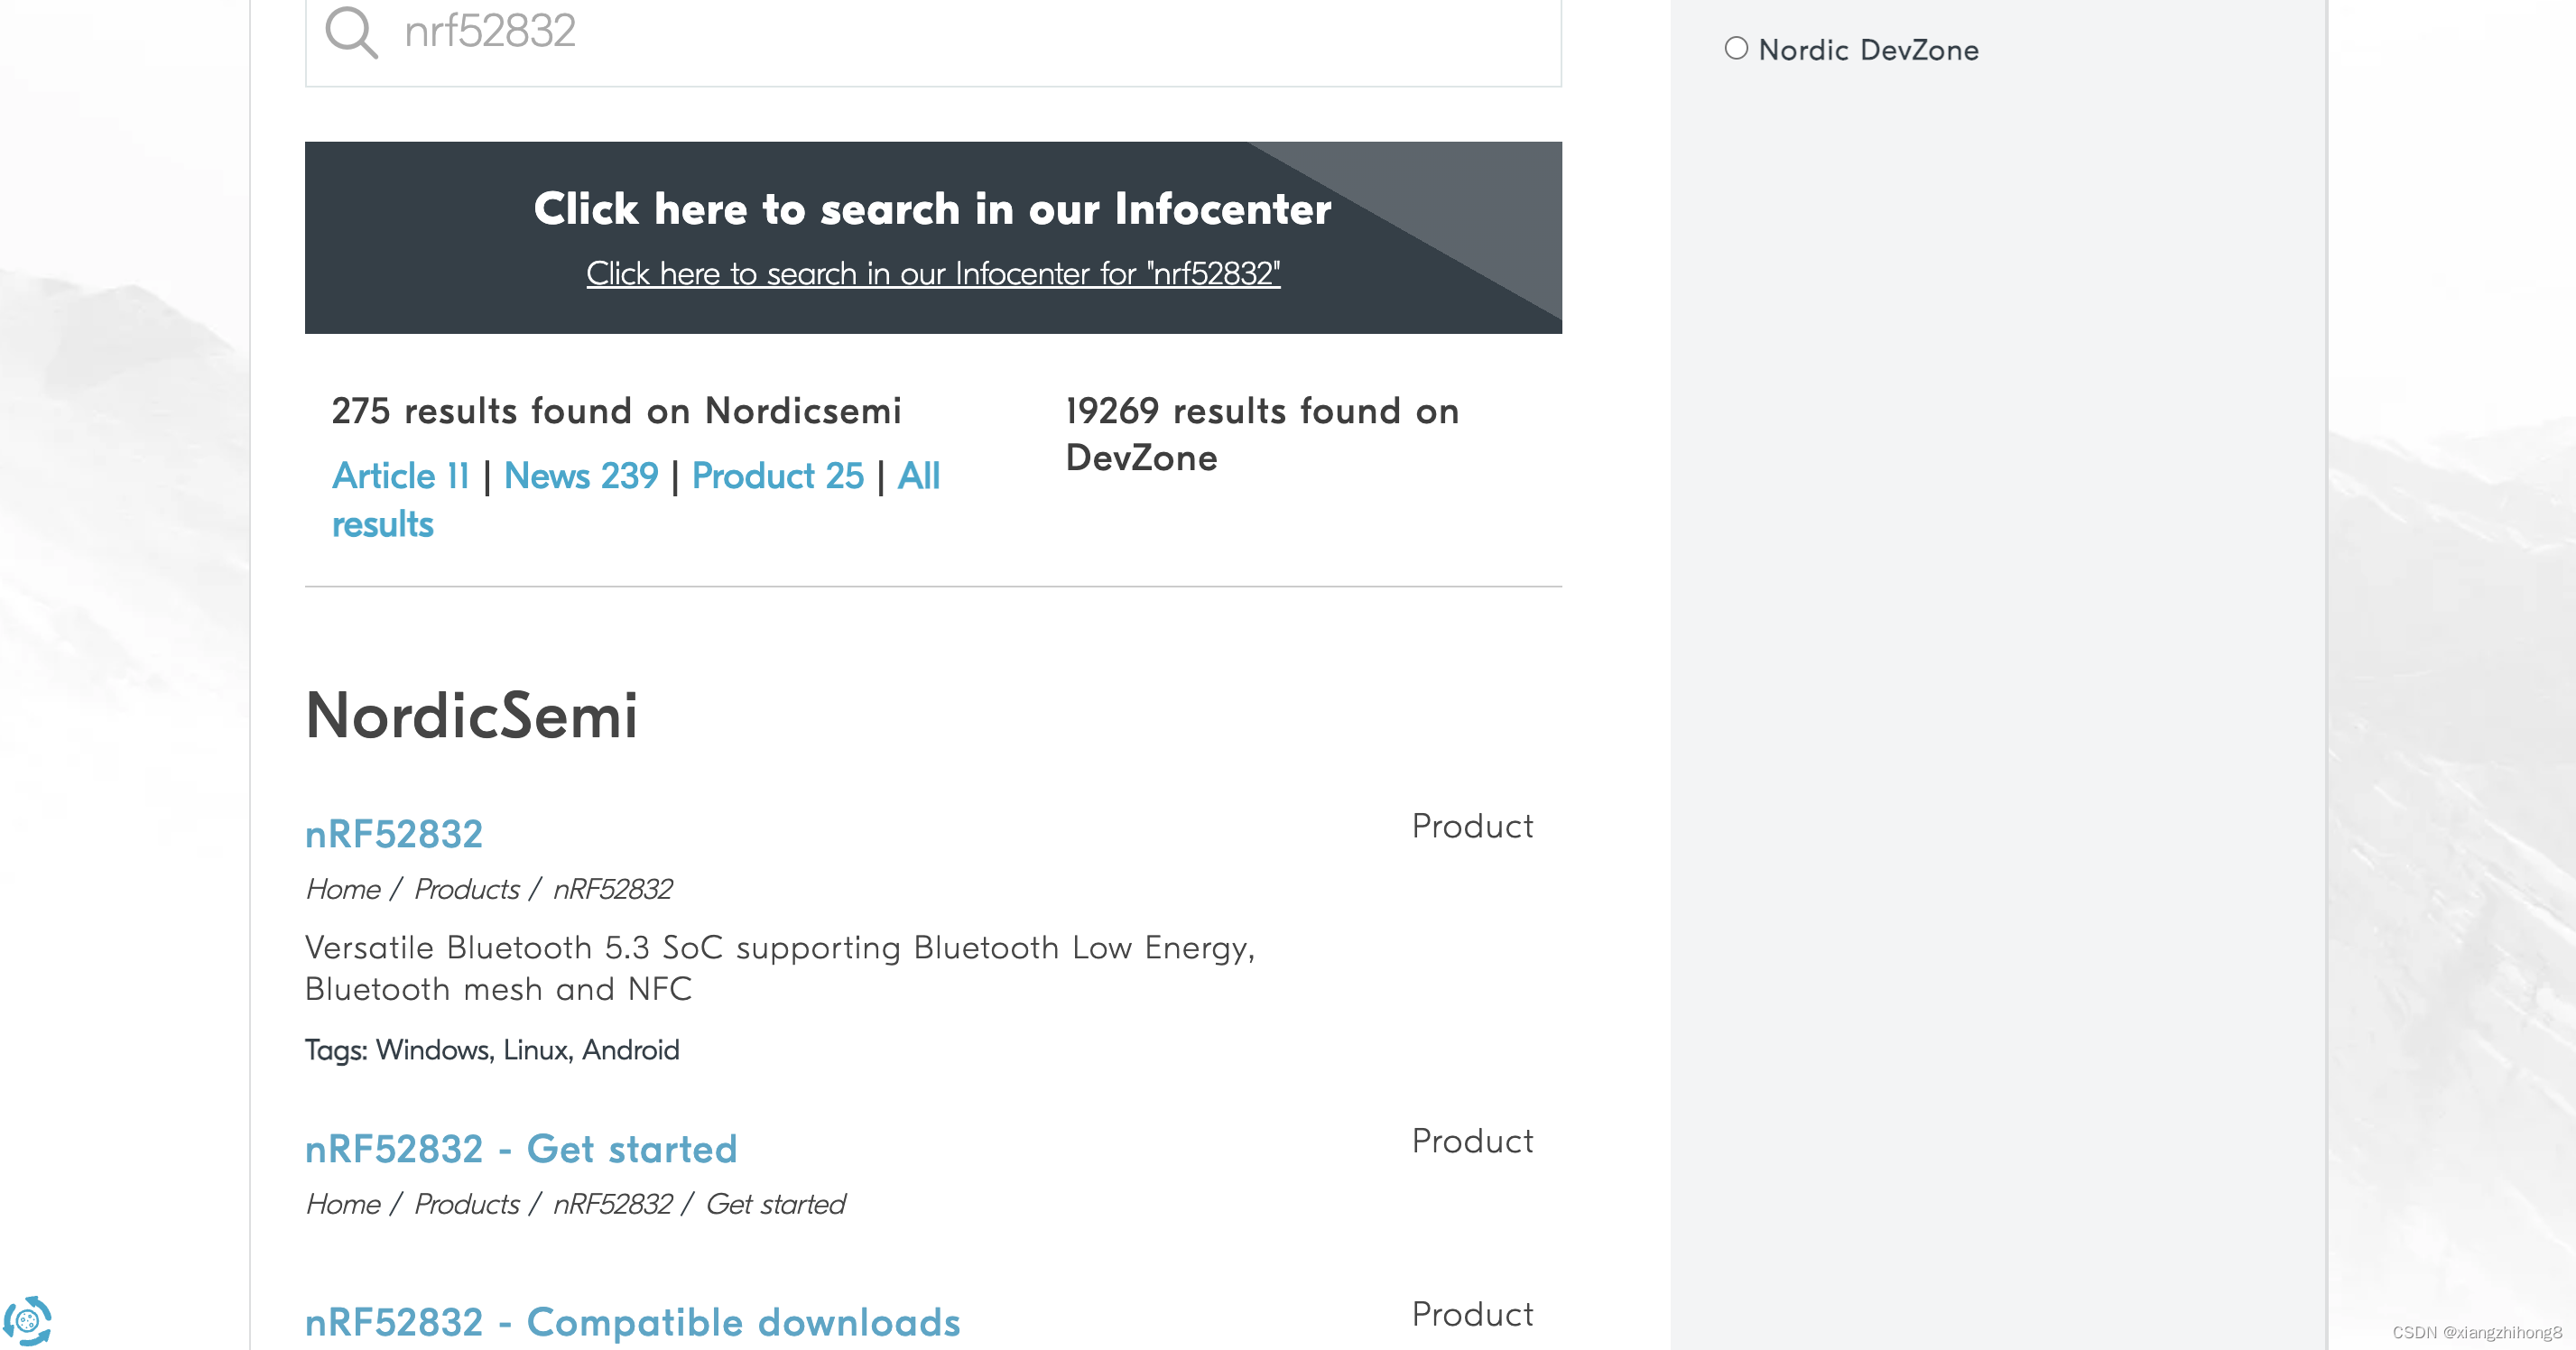Click Get started breadcrumb in second result
2576x1350 pixels.
775,1204
